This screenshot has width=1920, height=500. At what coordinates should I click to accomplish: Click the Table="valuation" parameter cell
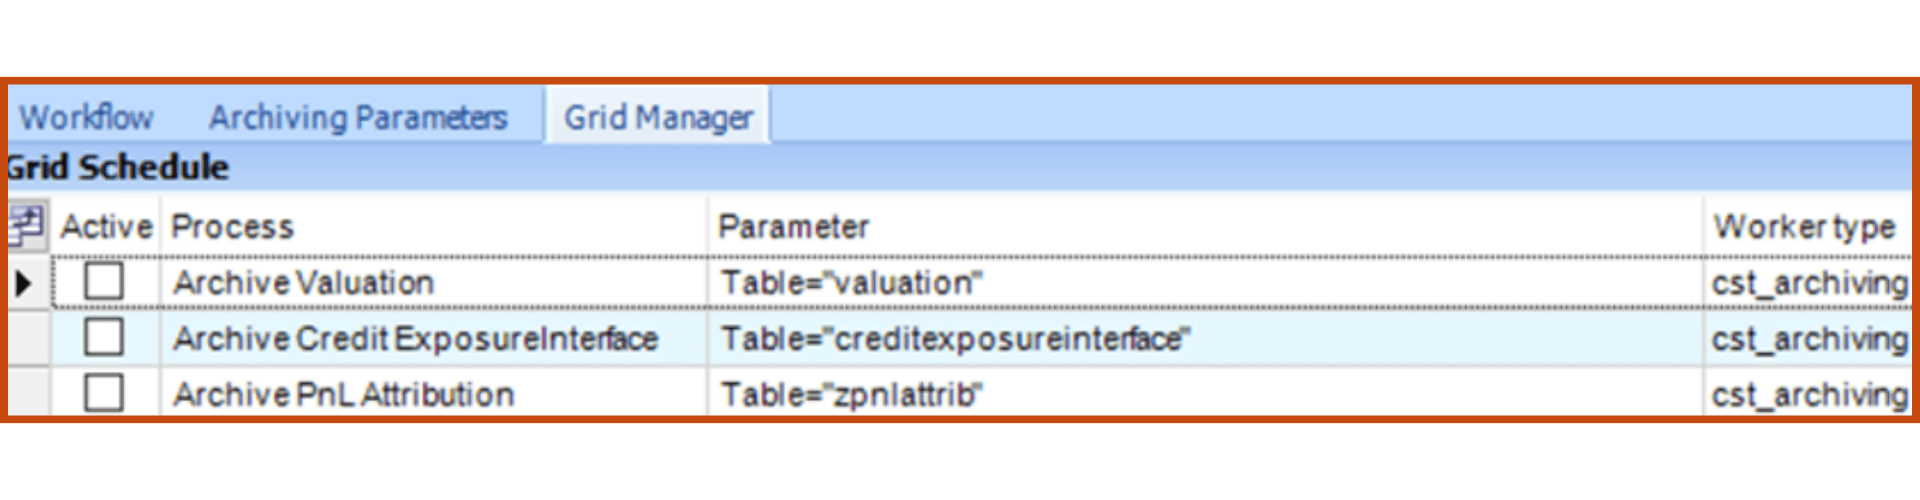click(1206, 283)
